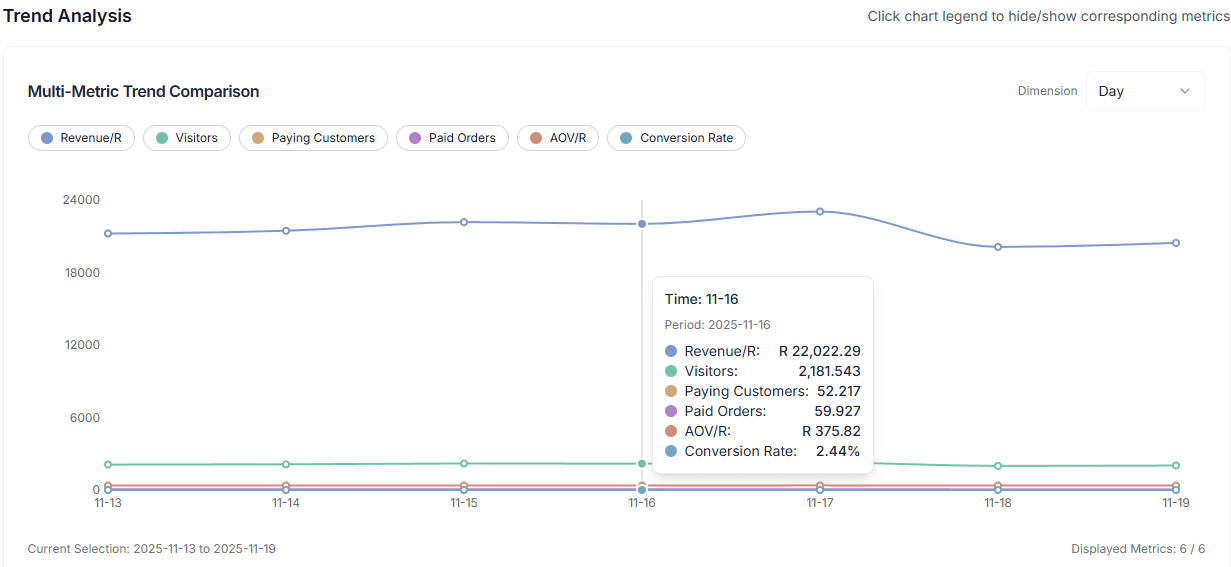1231x567 pixels.
Task: Select Revenue data point for 11-15
Action: [464, 222]
